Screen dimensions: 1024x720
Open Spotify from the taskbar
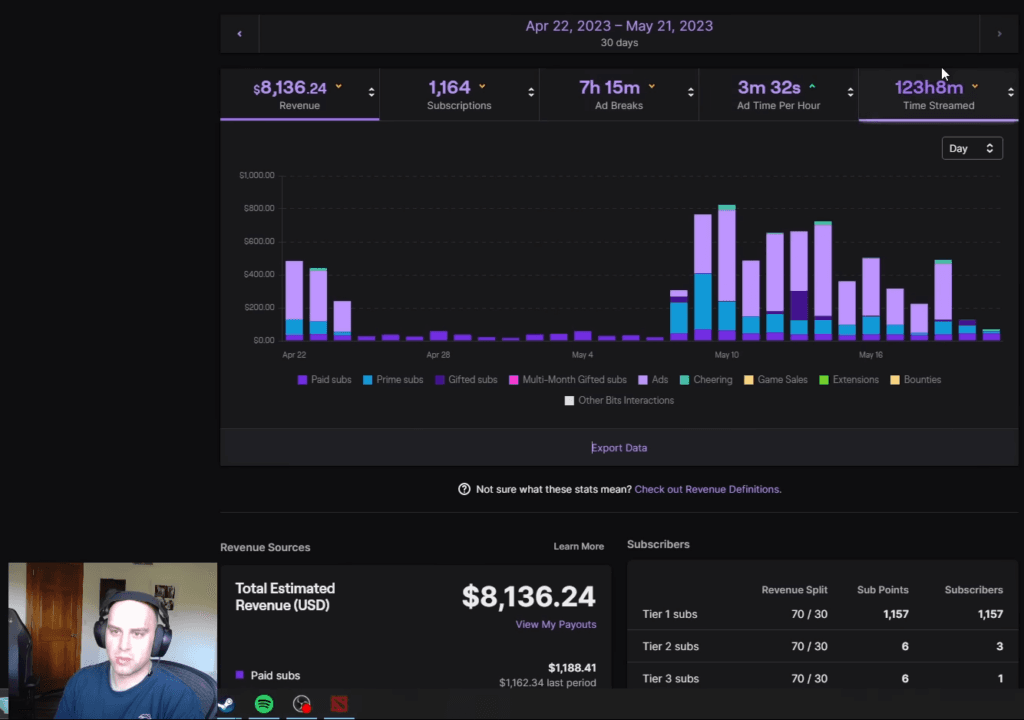tap(264, 705)
